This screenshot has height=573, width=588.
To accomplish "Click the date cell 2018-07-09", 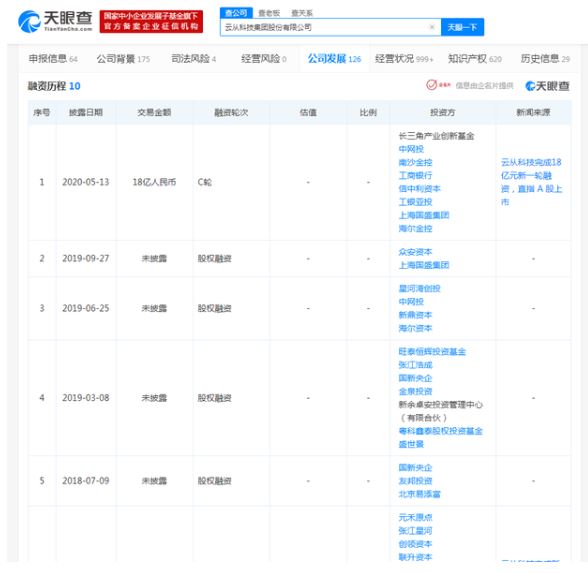I will (86, 481).
